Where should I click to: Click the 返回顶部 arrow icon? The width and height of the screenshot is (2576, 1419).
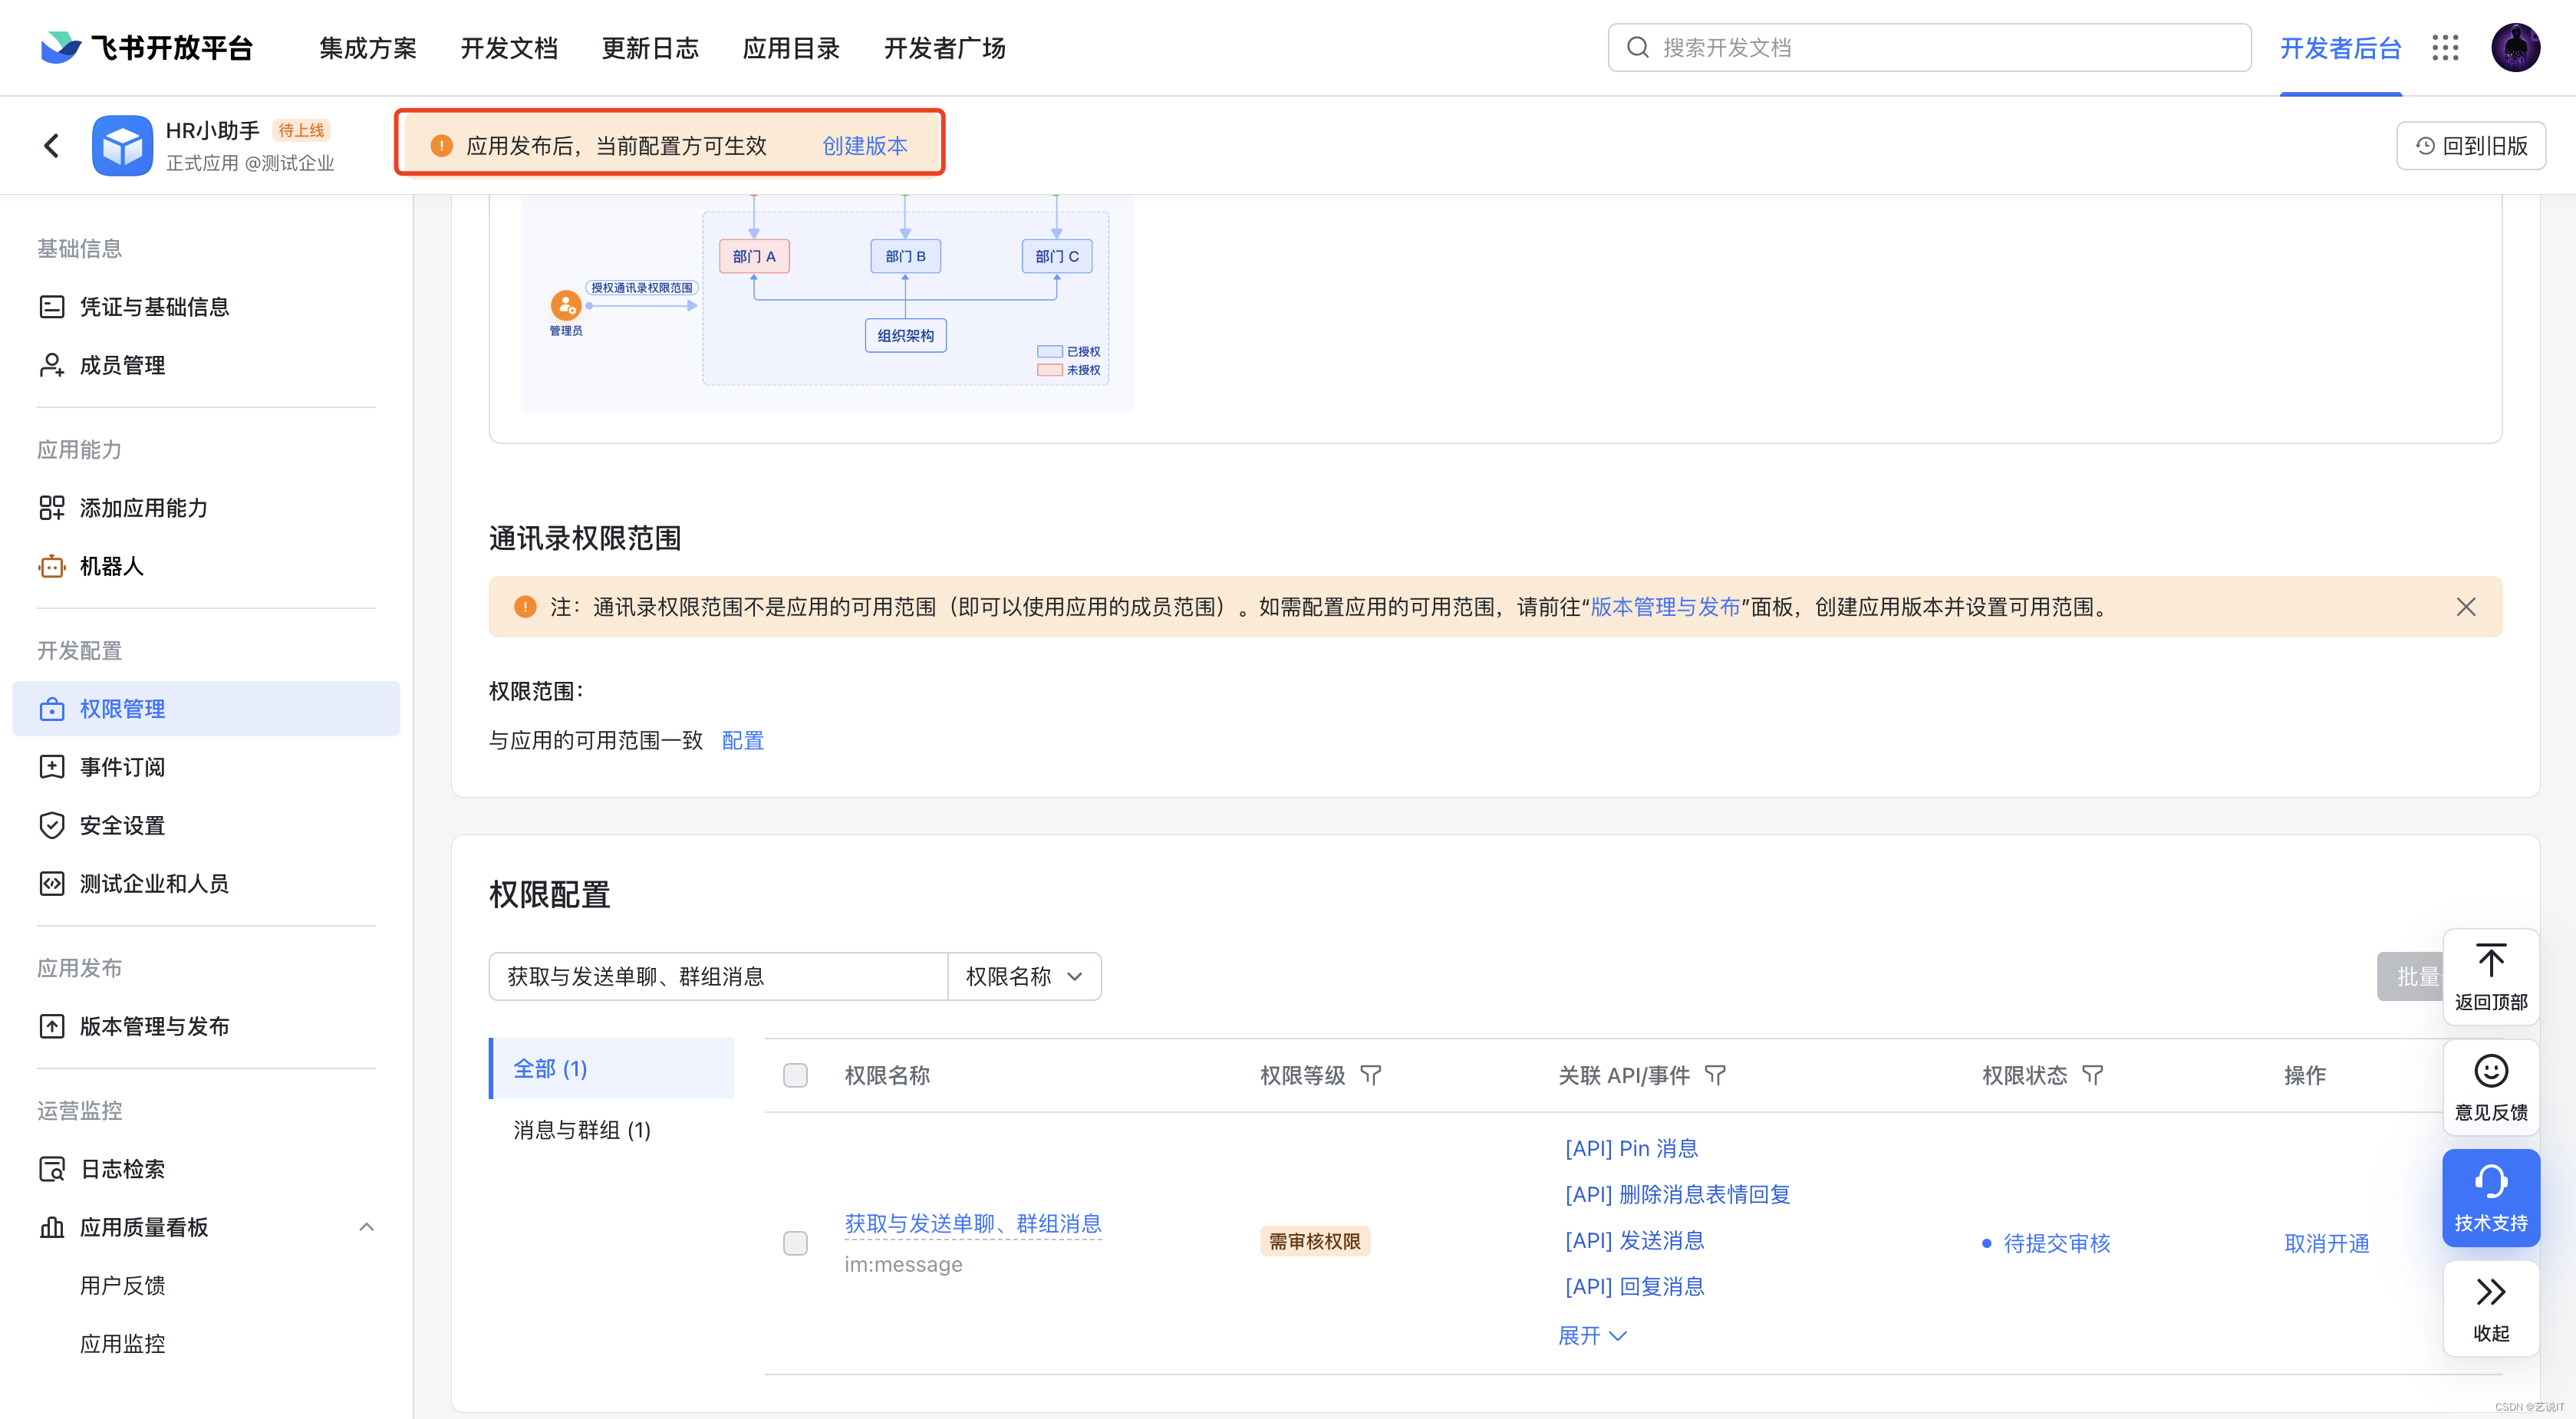(2490, 961)
